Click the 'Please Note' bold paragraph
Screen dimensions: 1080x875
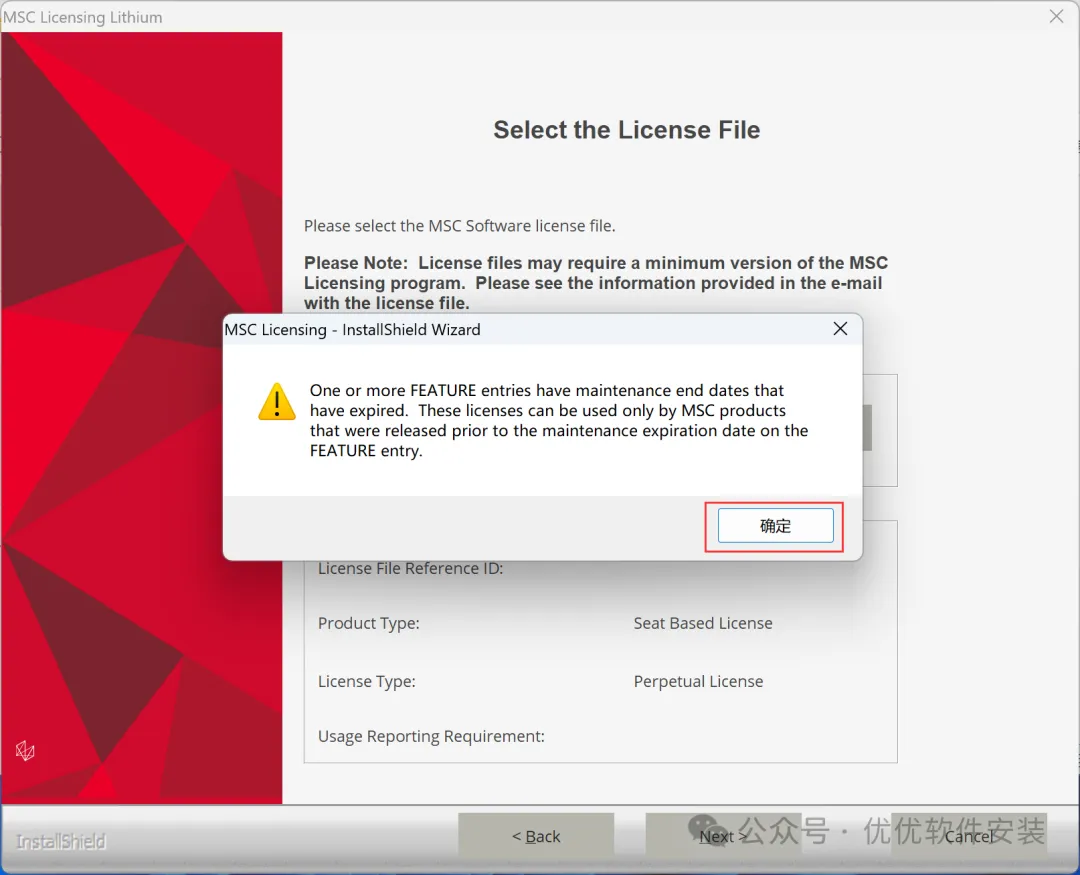tap(596, 282)
